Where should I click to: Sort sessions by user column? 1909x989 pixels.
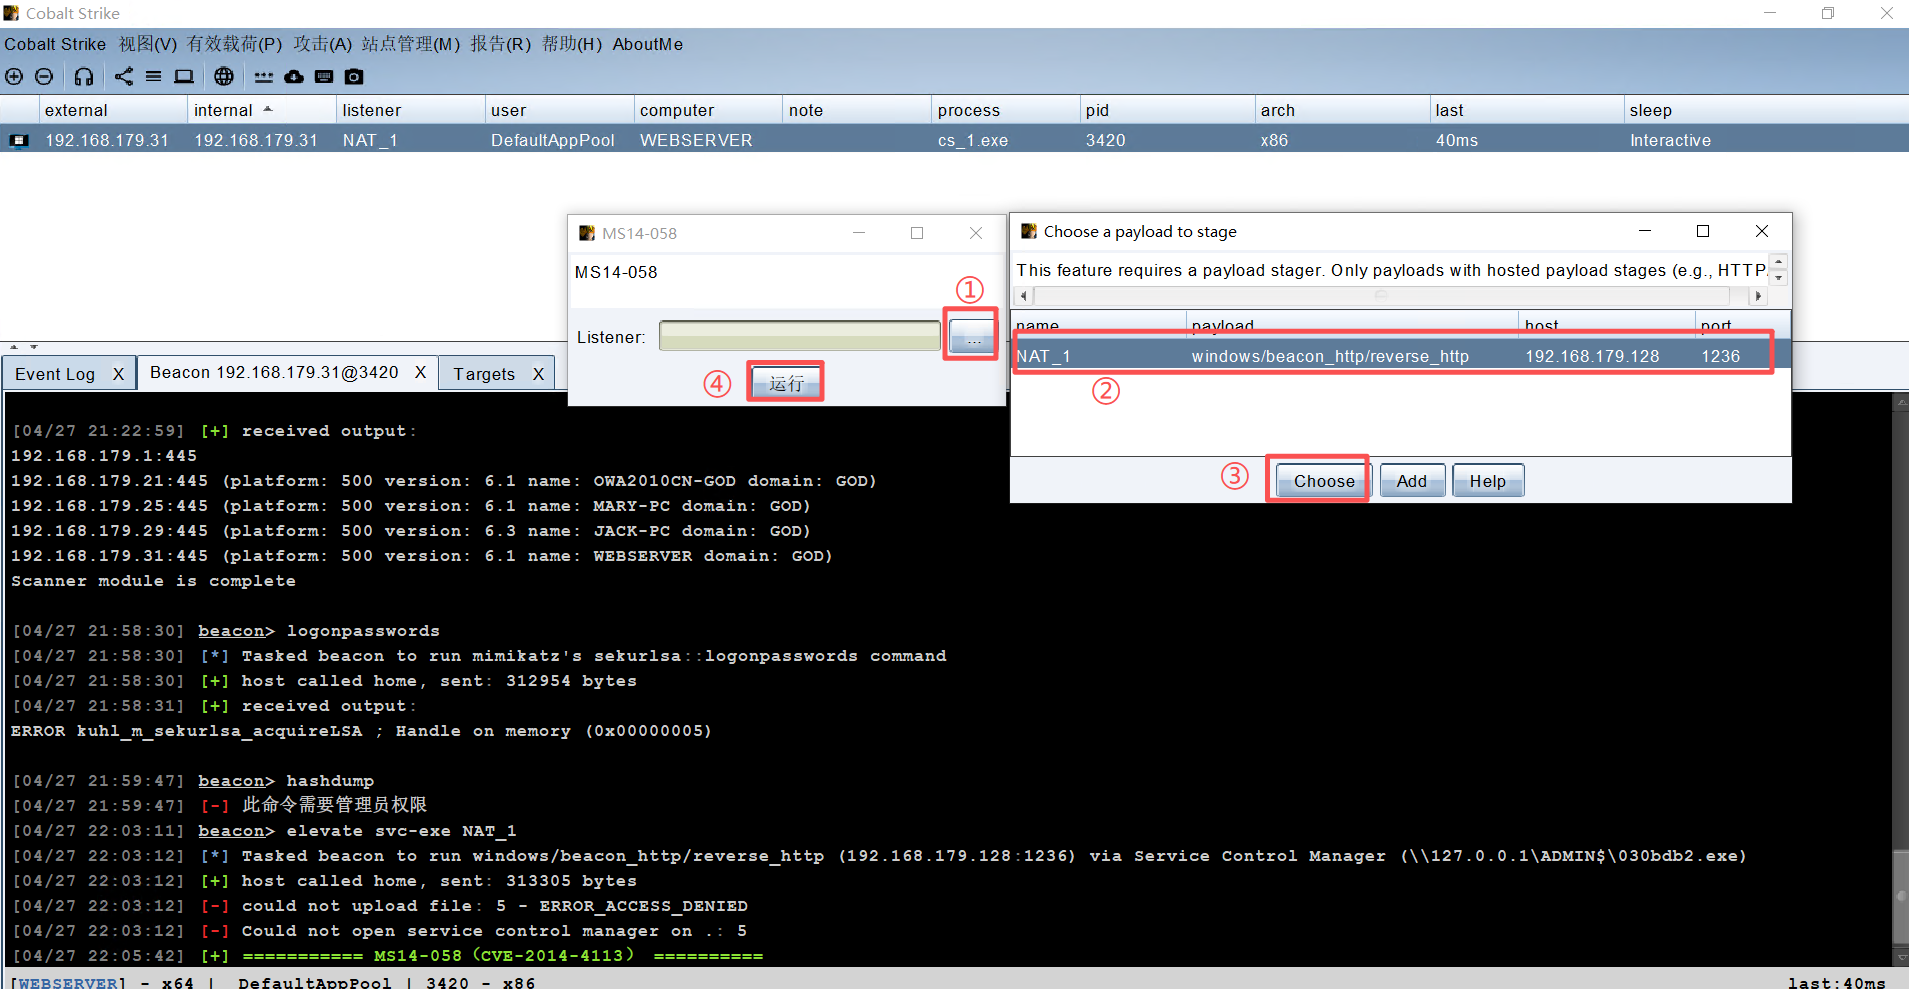coord(559,110)
